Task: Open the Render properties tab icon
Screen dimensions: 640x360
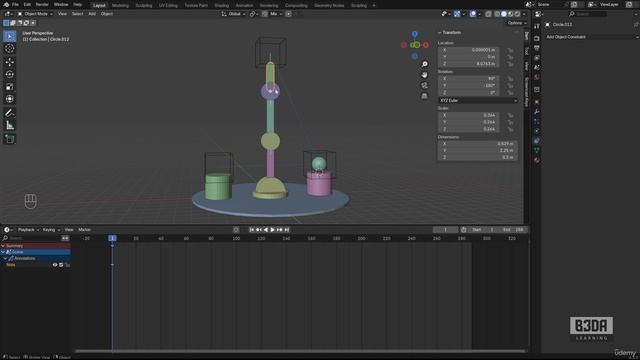Action: [537, 38]
